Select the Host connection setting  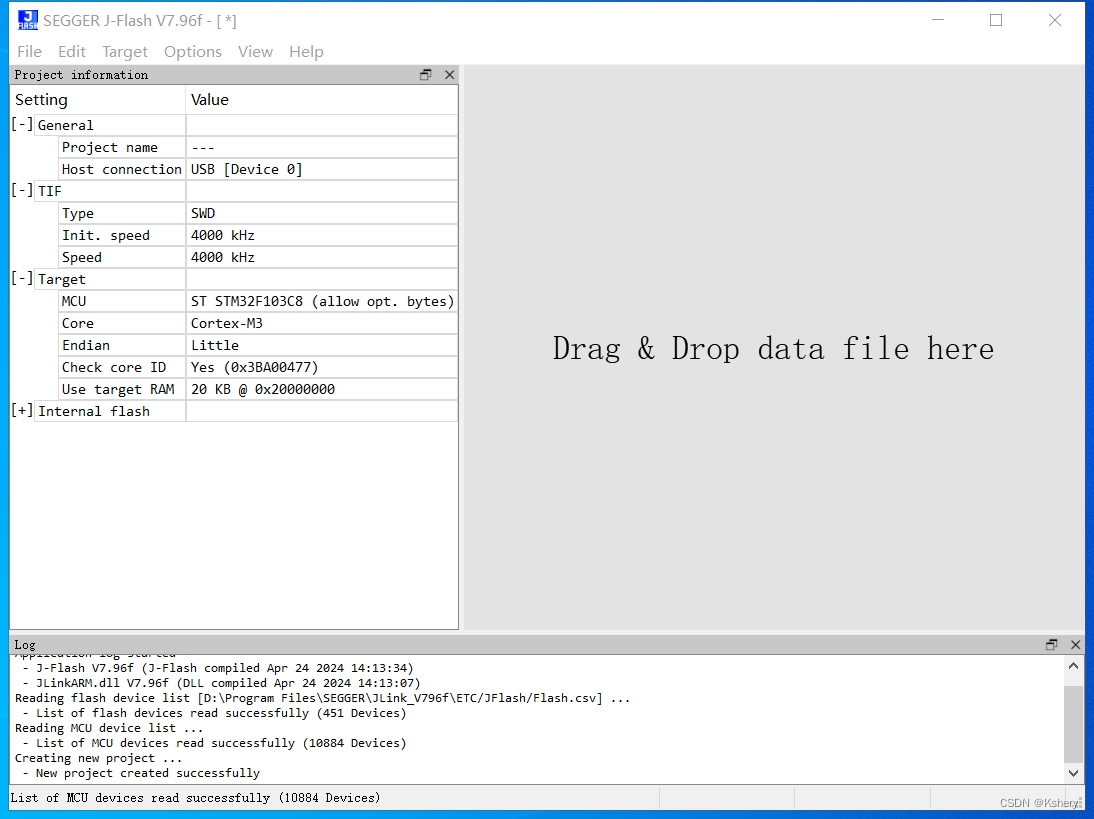tap(121, 170)
